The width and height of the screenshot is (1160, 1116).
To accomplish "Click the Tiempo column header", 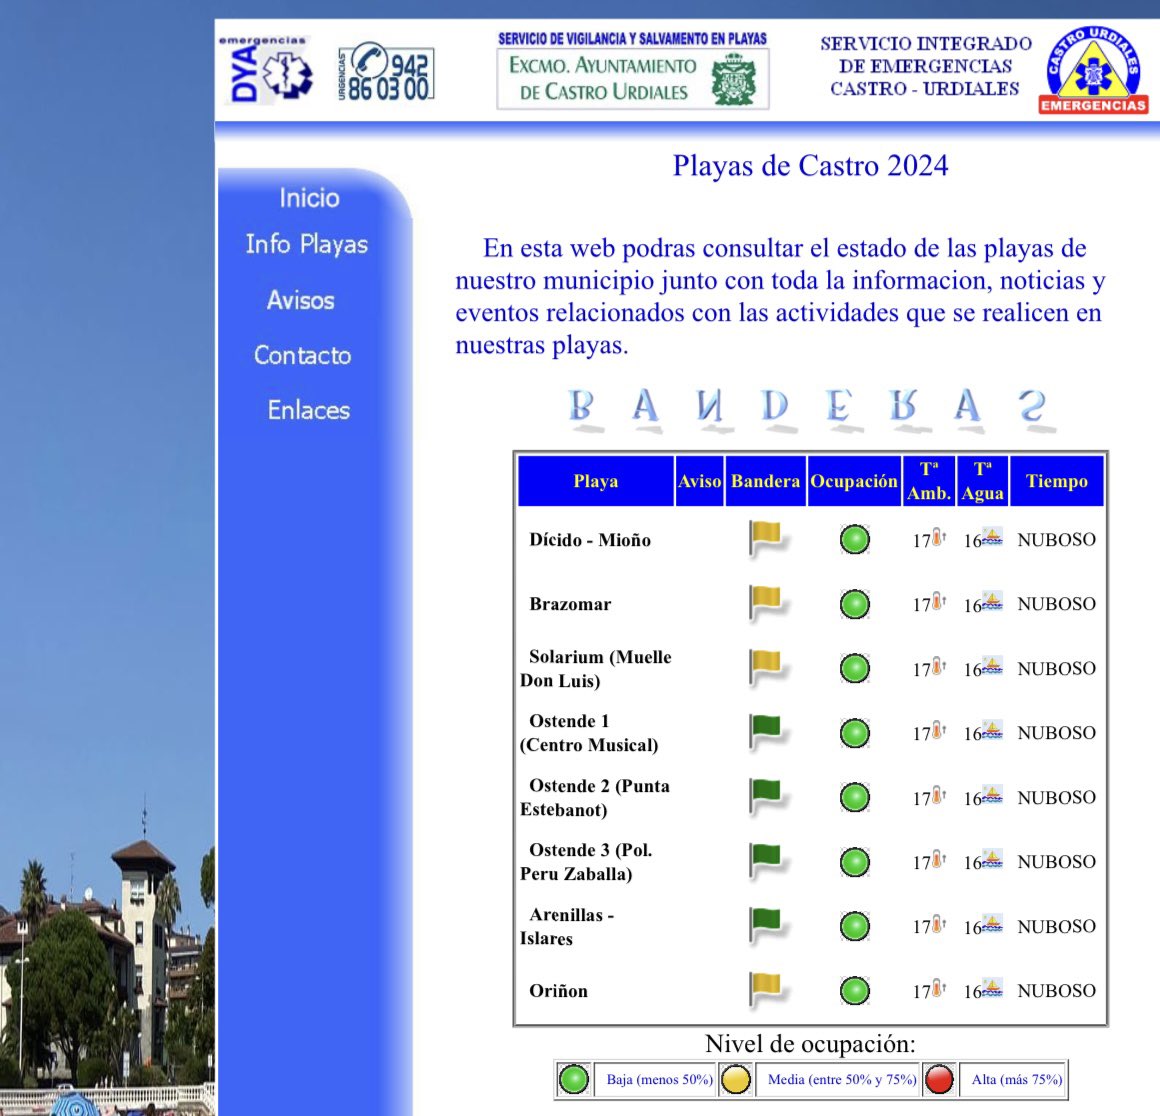I will pos(1056,481).
